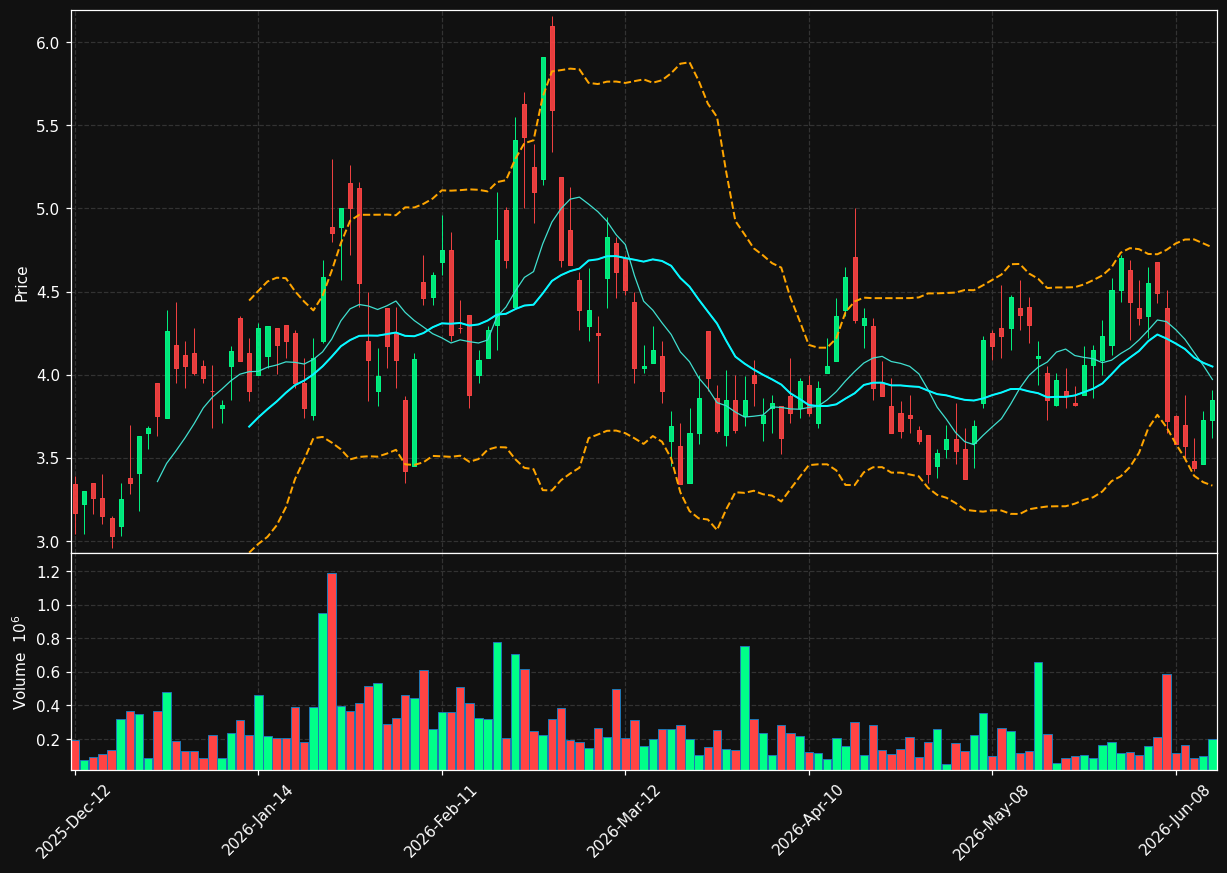Image resolution: width=1227 pixels, height=873 pixels.
Task: Click the 4.5 price tick label
Action: click(x=50, y=292)
